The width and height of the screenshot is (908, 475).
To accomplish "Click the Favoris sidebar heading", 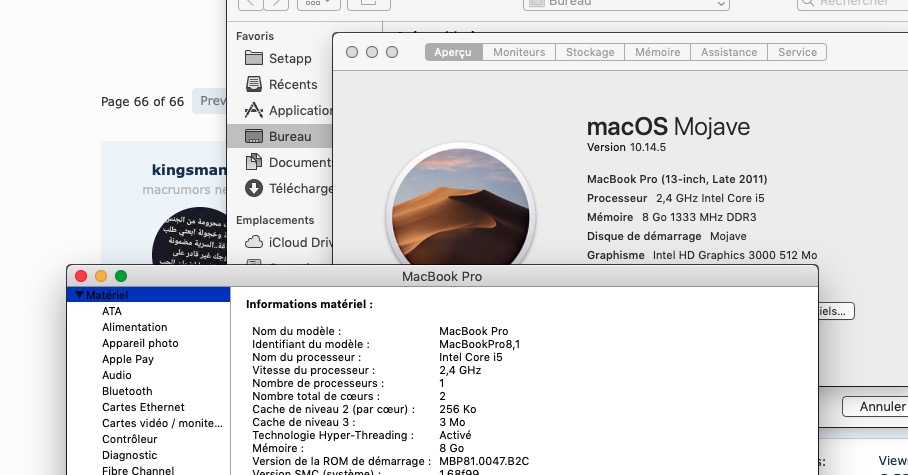I will pos(255,36).
